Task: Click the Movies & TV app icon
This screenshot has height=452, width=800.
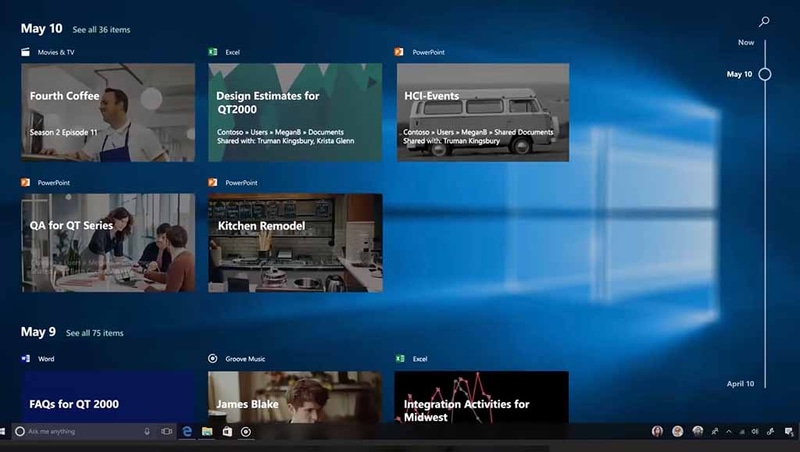Action: (26, 52)
